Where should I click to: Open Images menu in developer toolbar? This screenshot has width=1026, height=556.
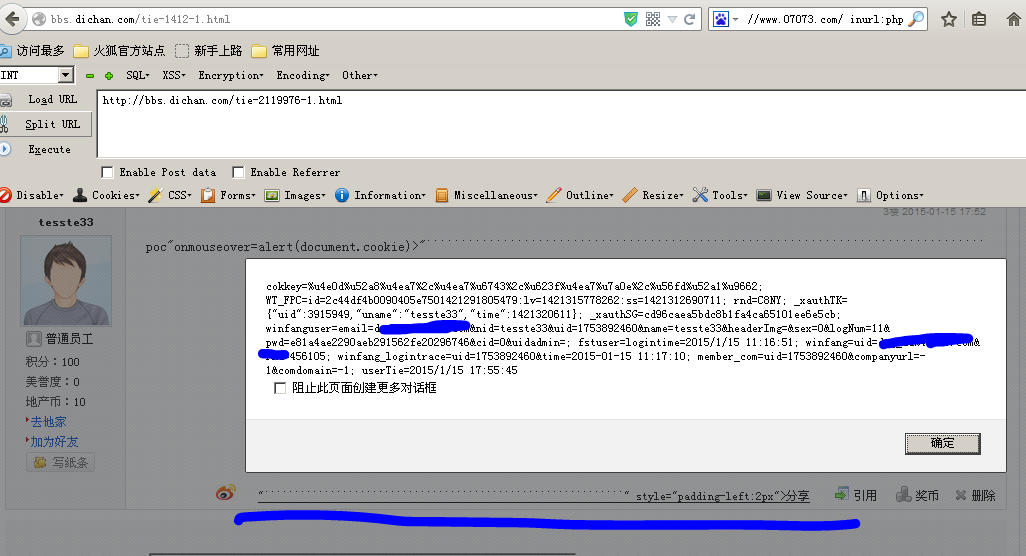click(x=295, y=195)
